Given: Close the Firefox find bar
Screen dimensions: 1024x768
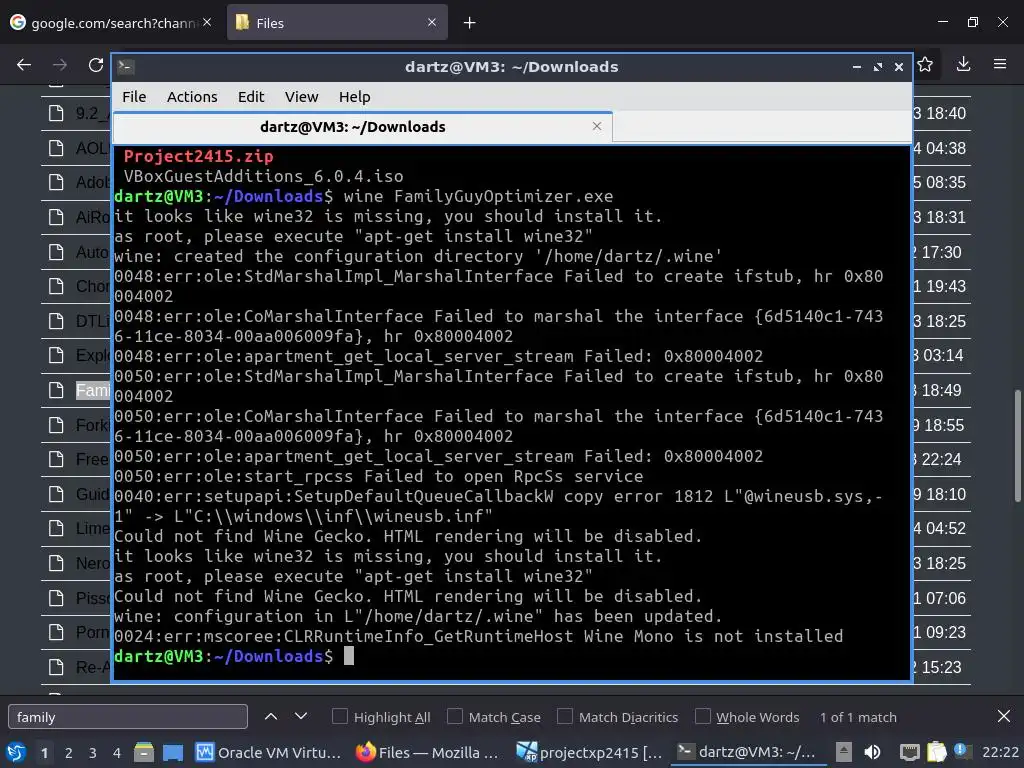Looking at the screenshot, I should [1004, 716].
